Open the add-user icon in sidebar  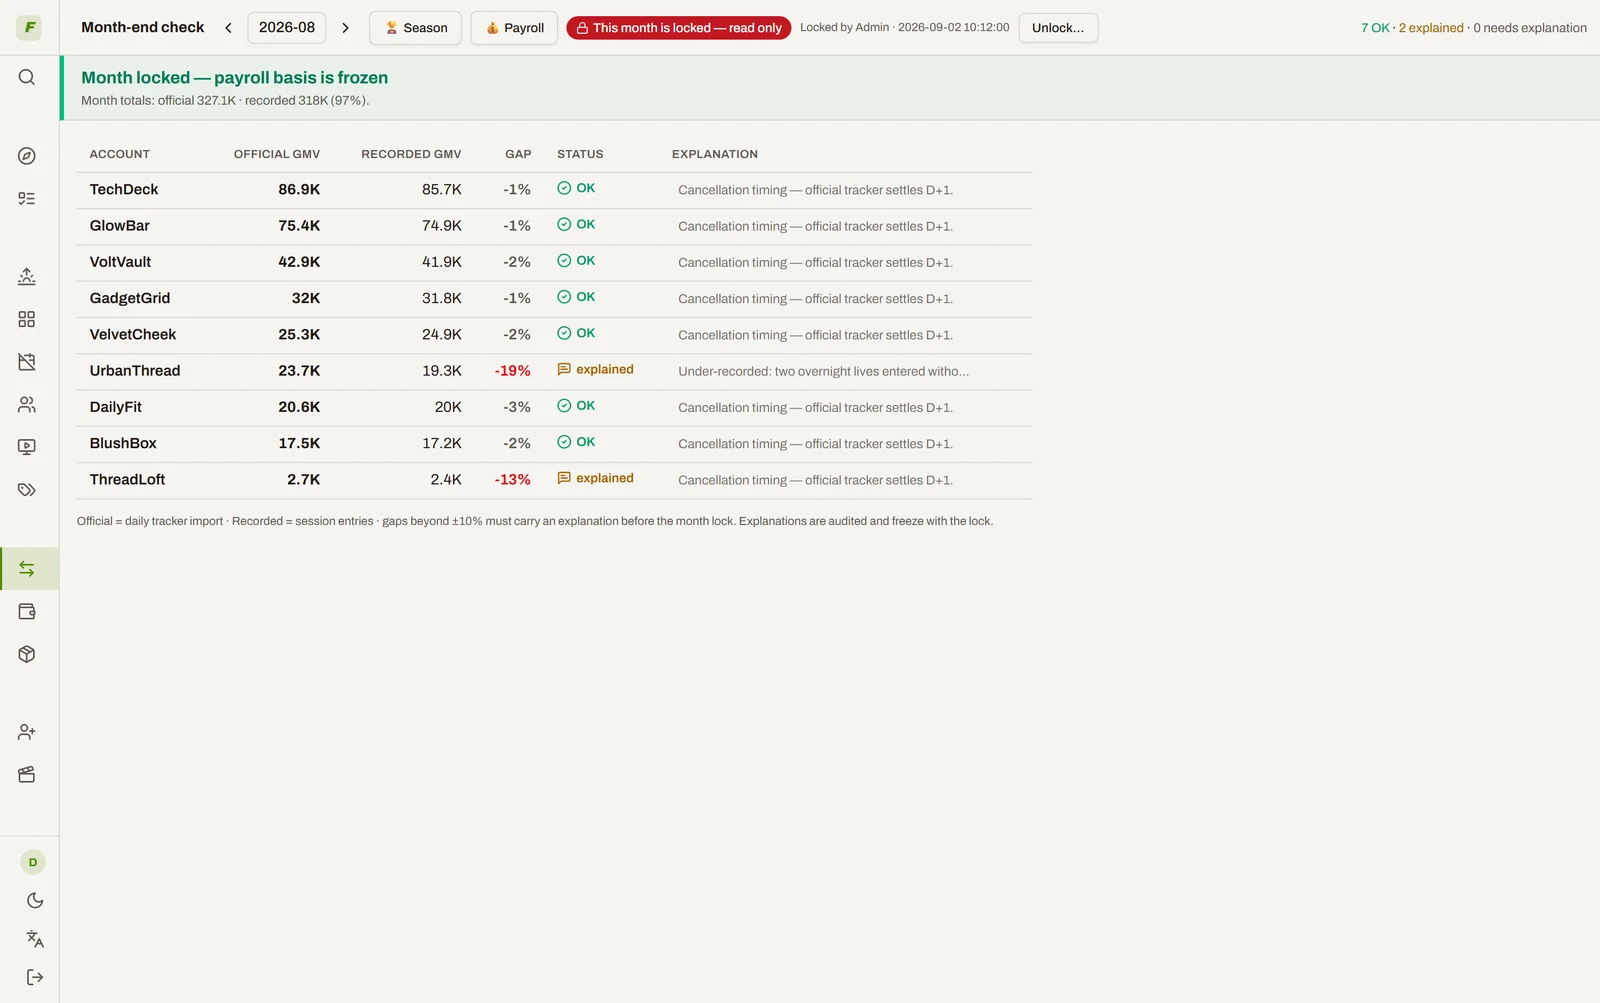tap(27, 732)
